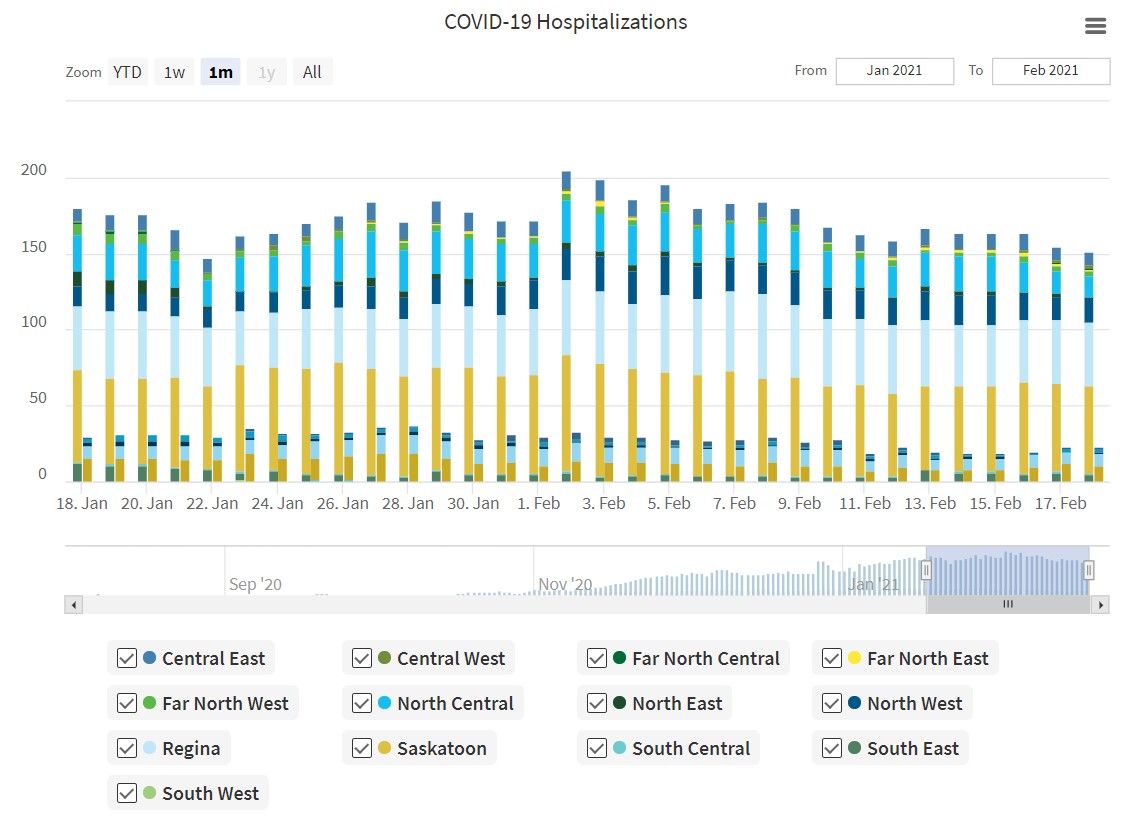The image size is (1137, 832).
Task: Toggle the Far North Central checkbox
Action: coord(597,659)
